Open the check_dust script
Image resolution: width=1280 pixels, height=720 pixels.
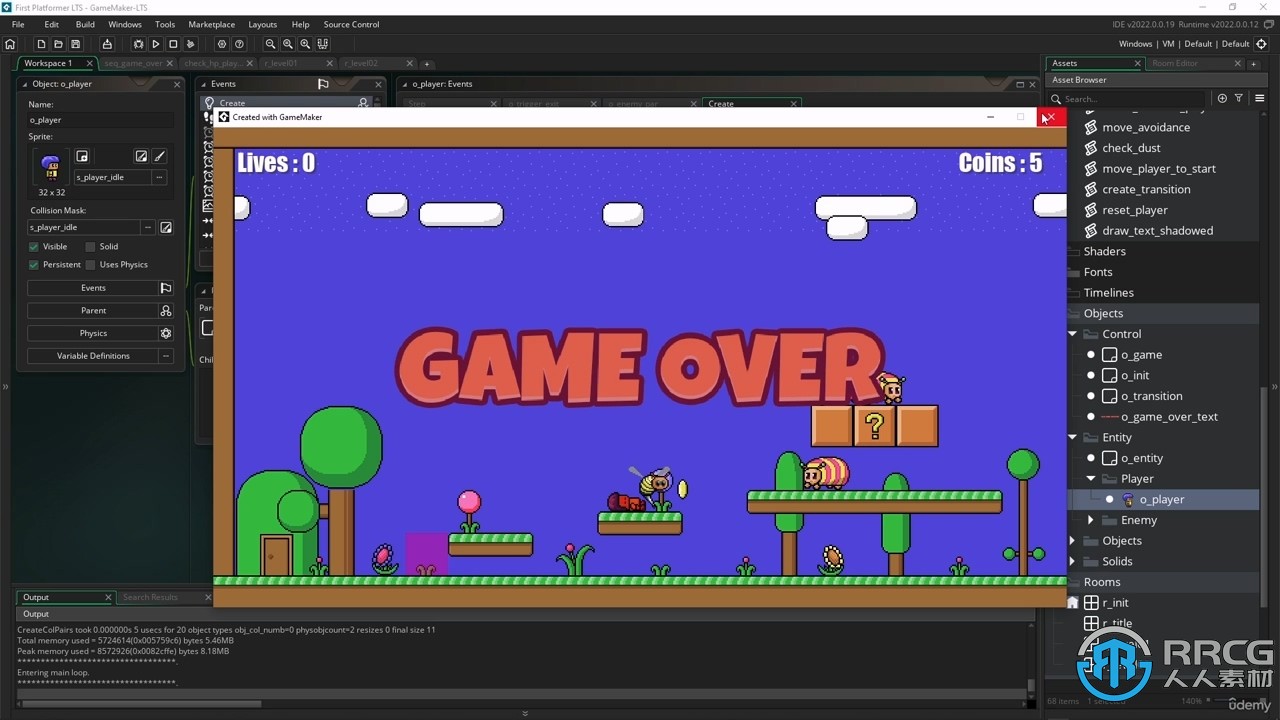pos(1131,148)
